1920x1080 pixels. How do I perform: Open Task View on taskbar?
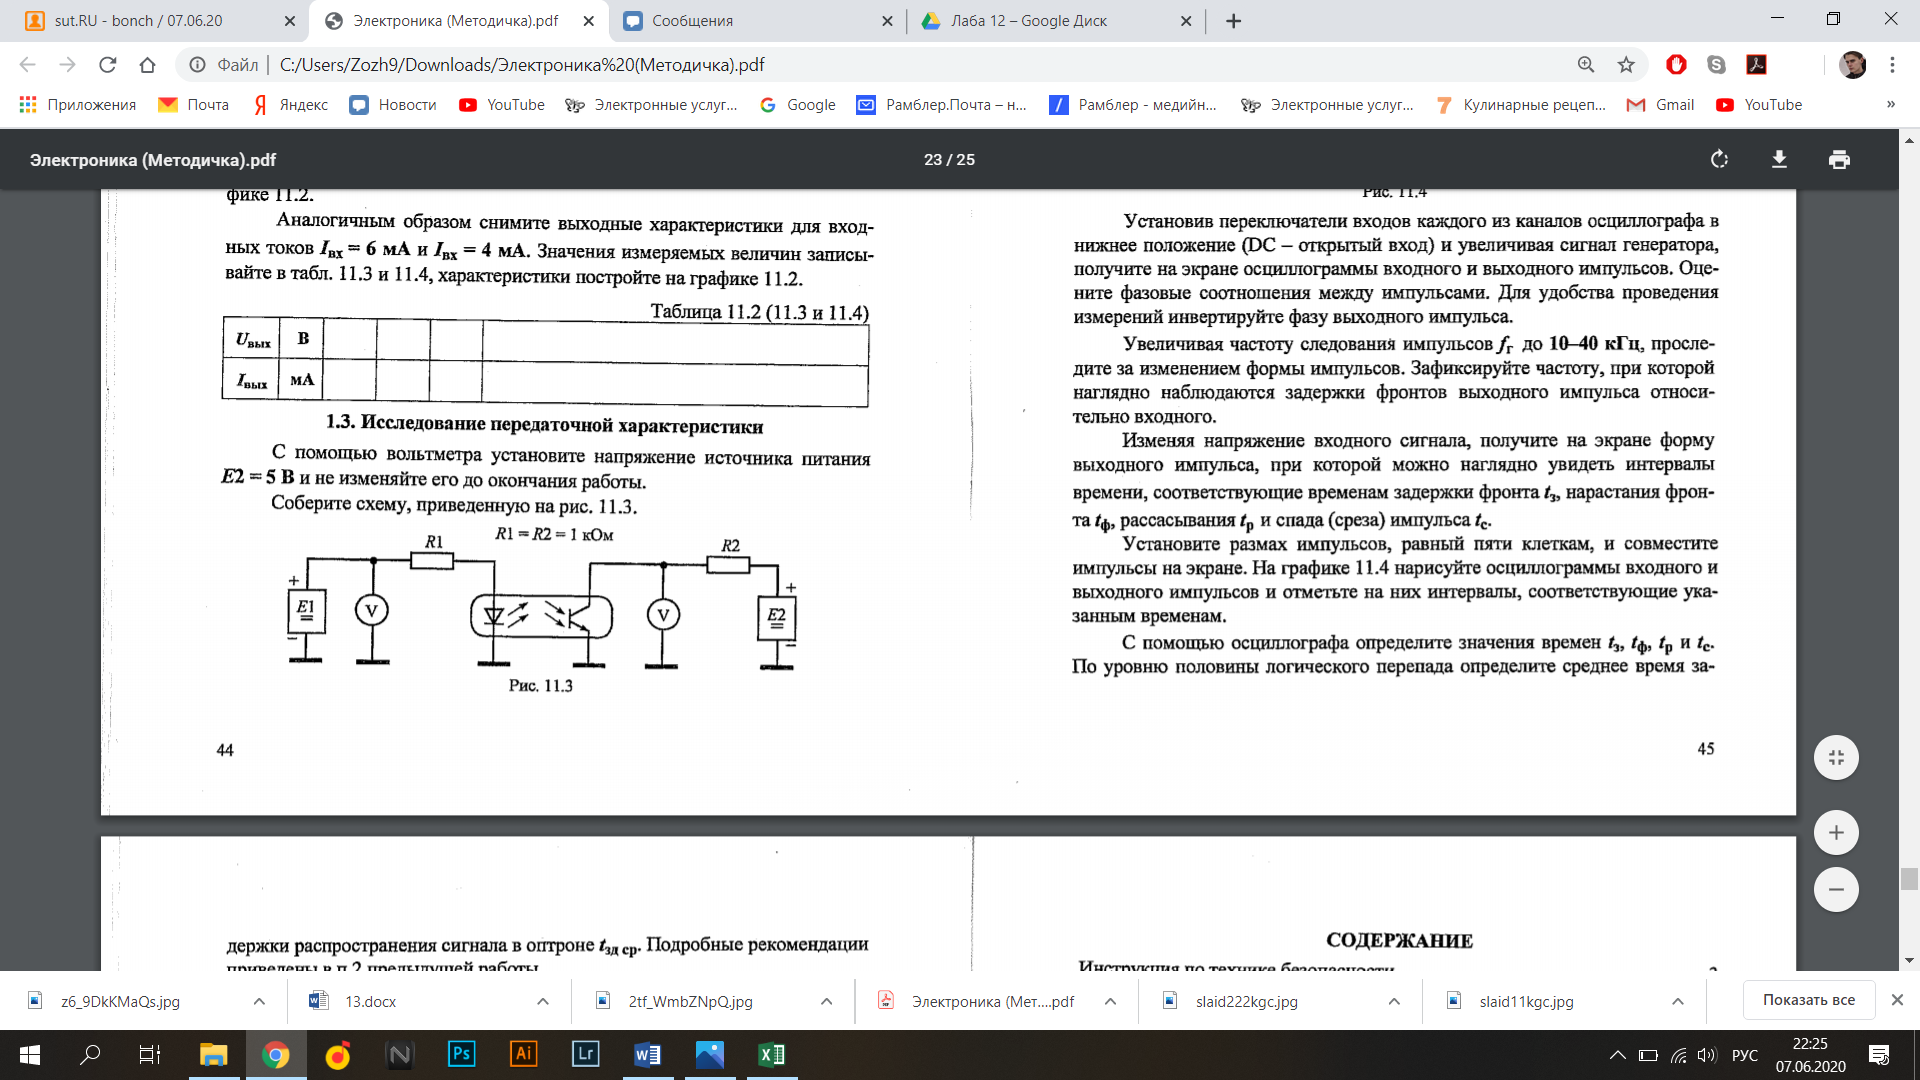tap(149, 1055)
